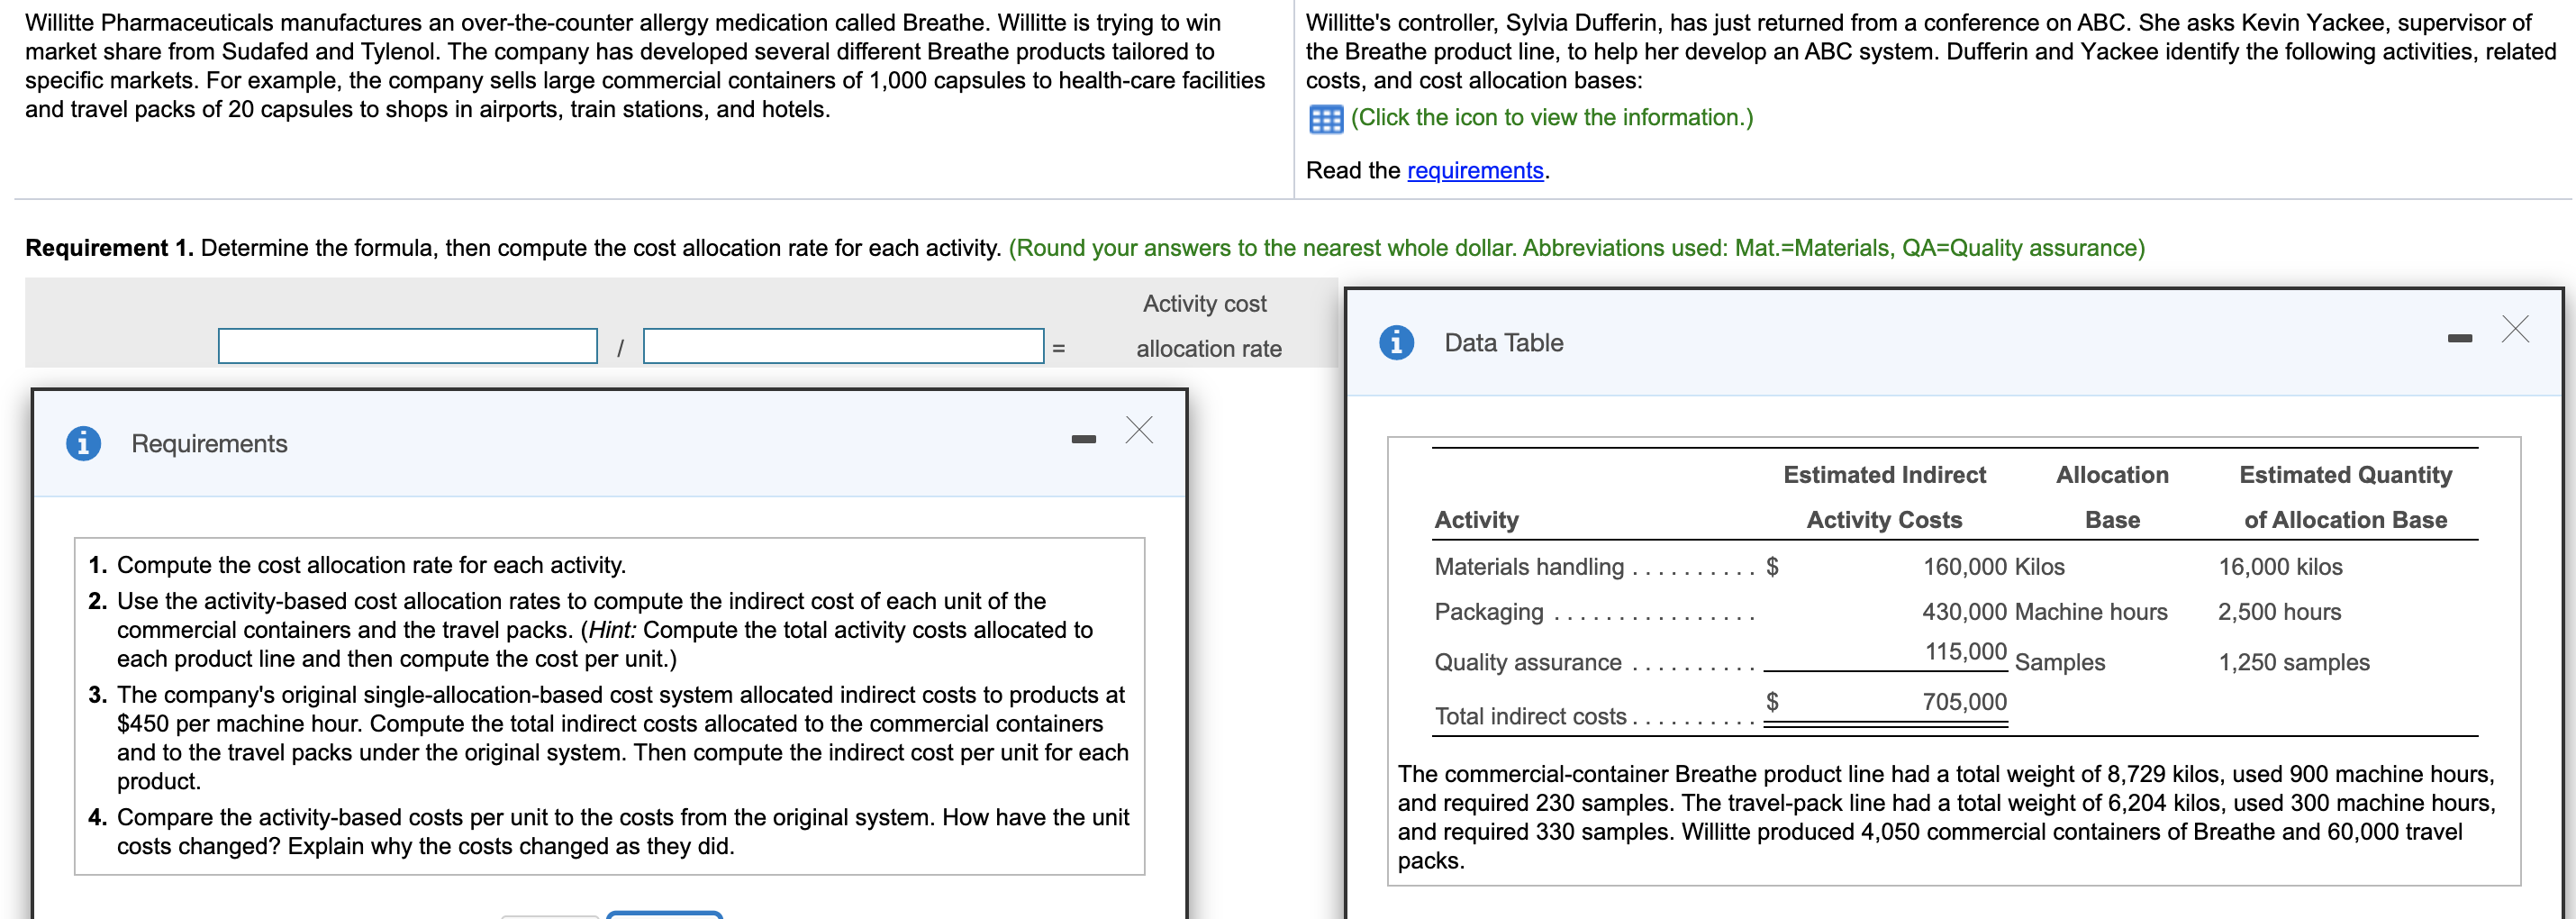
Task: Click the 'Materials handling' activity row label
Action: [x=1529, y=566]
